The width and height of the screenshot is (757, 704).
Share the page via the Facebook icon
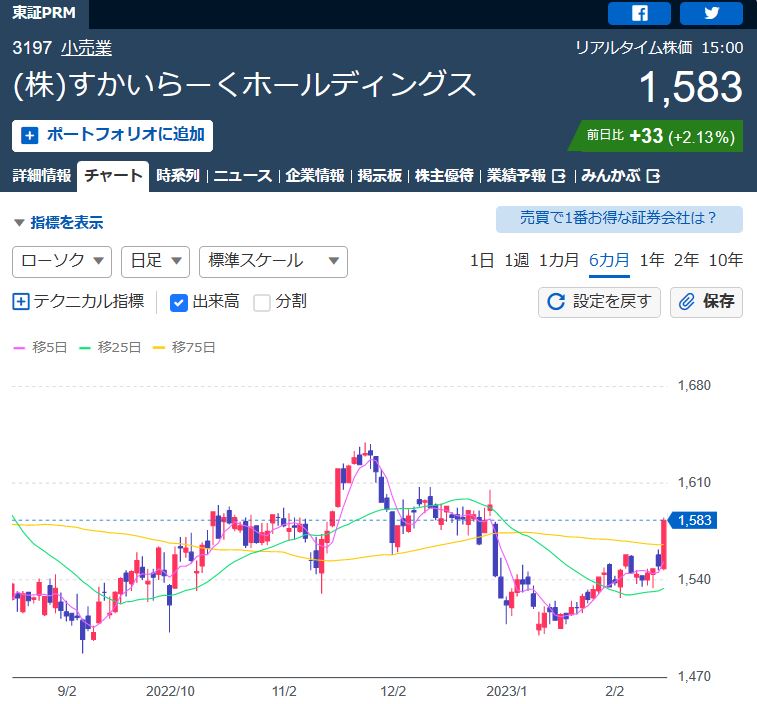[x=639, y=13]
